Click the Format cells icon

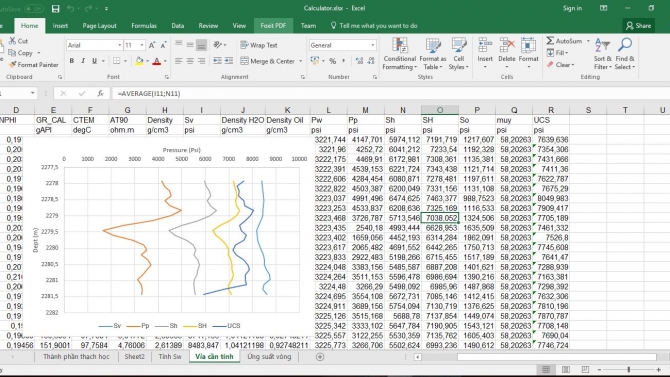click(529, 54)
